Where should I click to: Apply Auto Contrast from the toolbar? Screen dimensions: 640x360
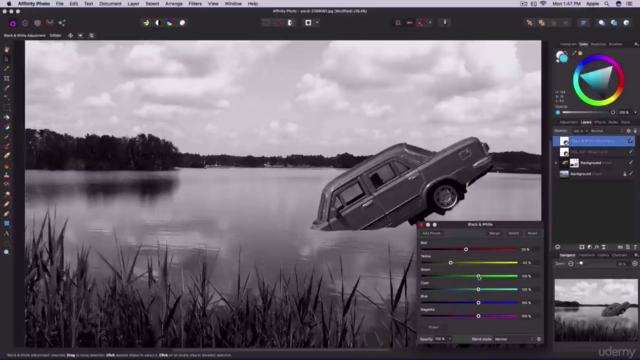(x=158, y=23)
